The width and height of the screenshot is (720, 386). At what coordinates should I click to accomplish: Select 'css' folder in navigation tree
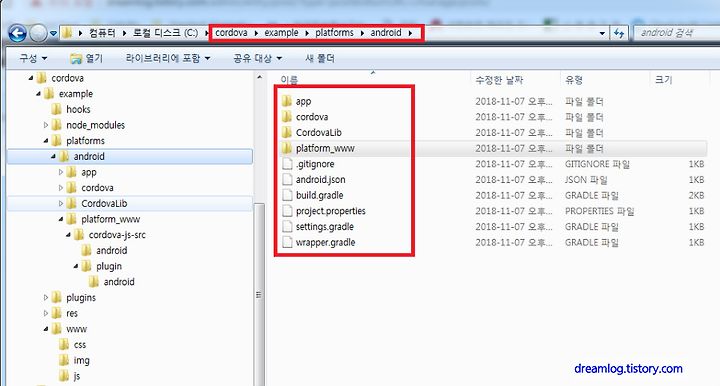point(73,345)
